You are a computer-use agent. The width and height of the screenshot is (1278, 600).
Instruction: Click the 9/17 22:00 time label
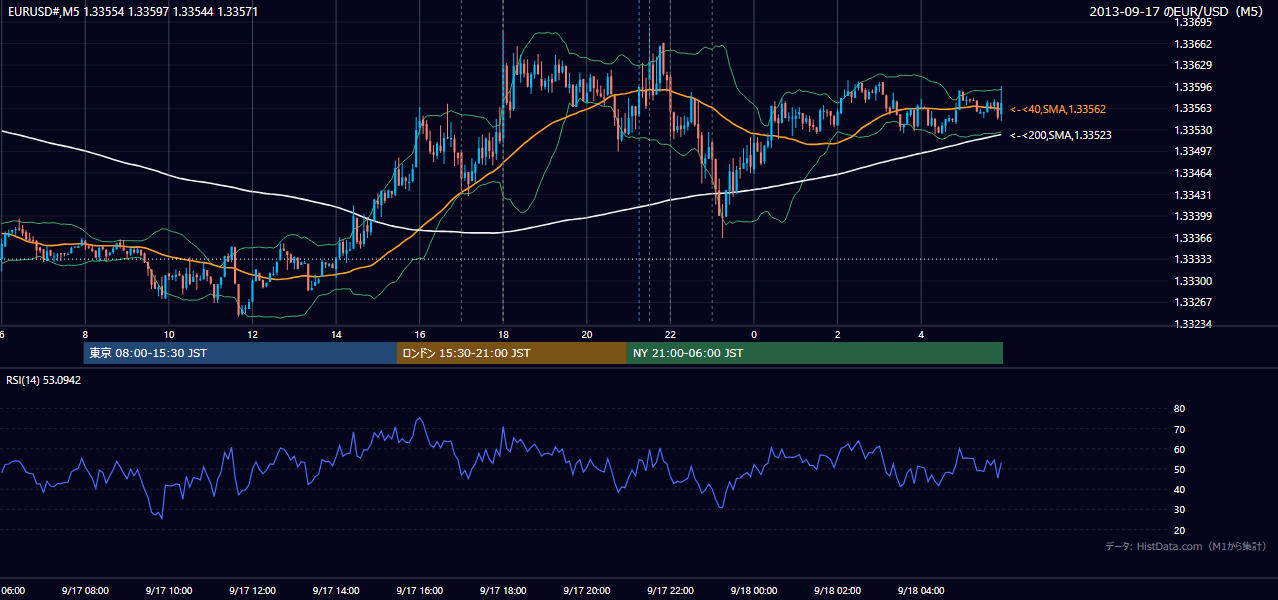pyautogui.click(x=670, y=591)
